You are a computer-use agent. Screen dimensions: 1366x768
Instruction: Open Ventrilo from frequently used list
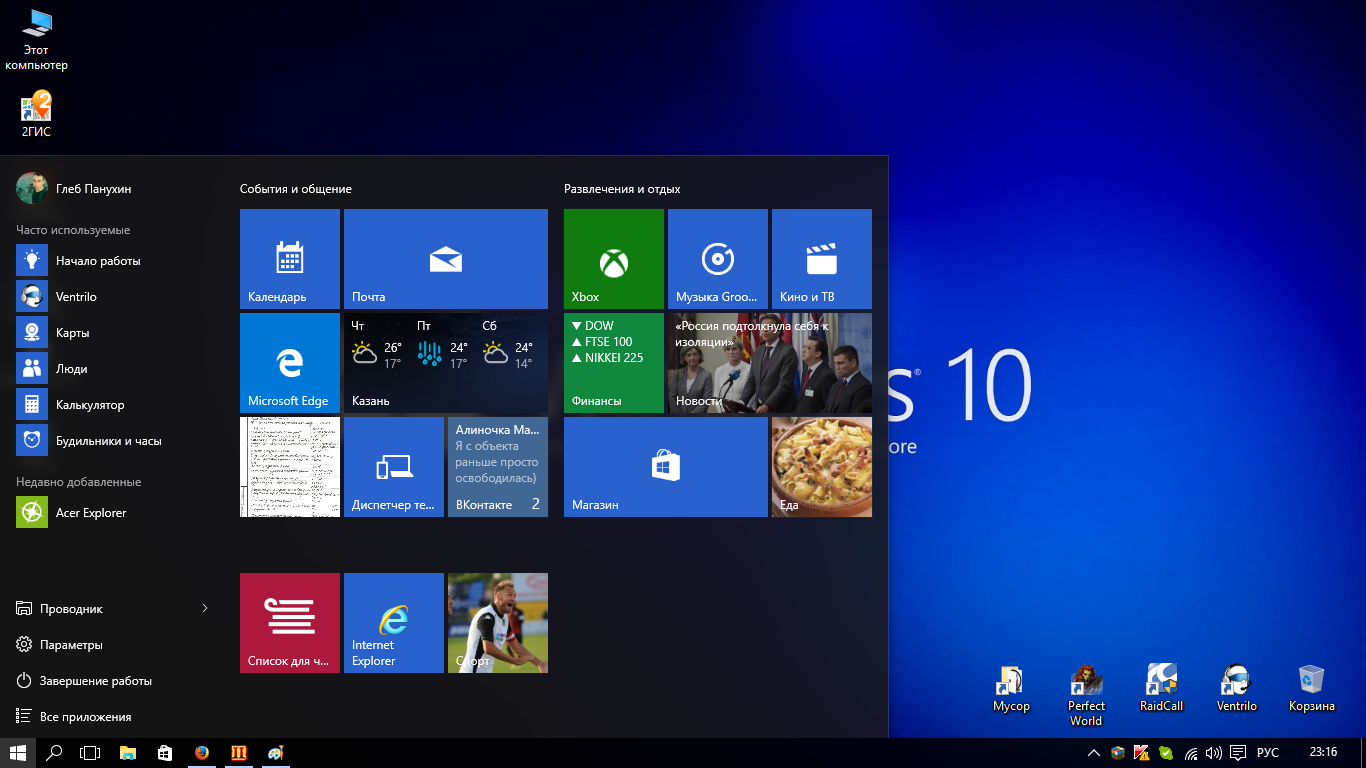point(76,297)
